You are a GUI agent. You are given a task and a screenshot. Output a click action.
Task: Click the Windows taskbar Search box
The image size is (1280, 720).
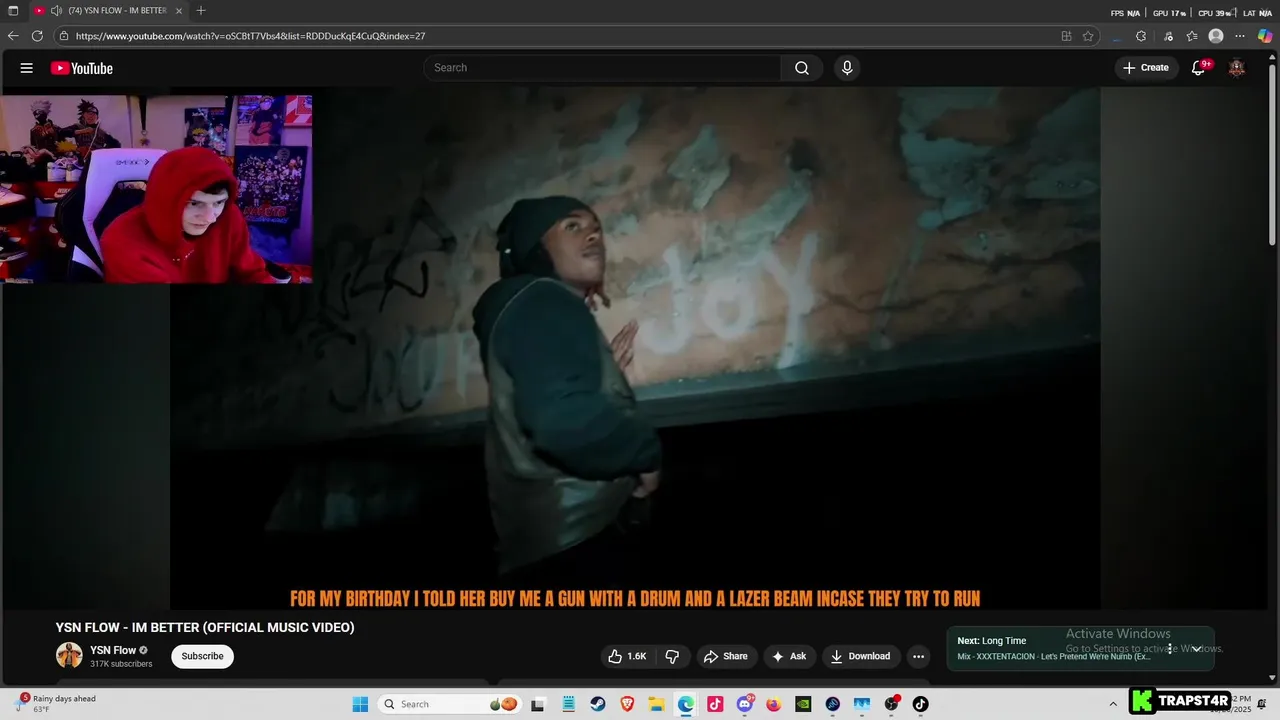[450, 704]
